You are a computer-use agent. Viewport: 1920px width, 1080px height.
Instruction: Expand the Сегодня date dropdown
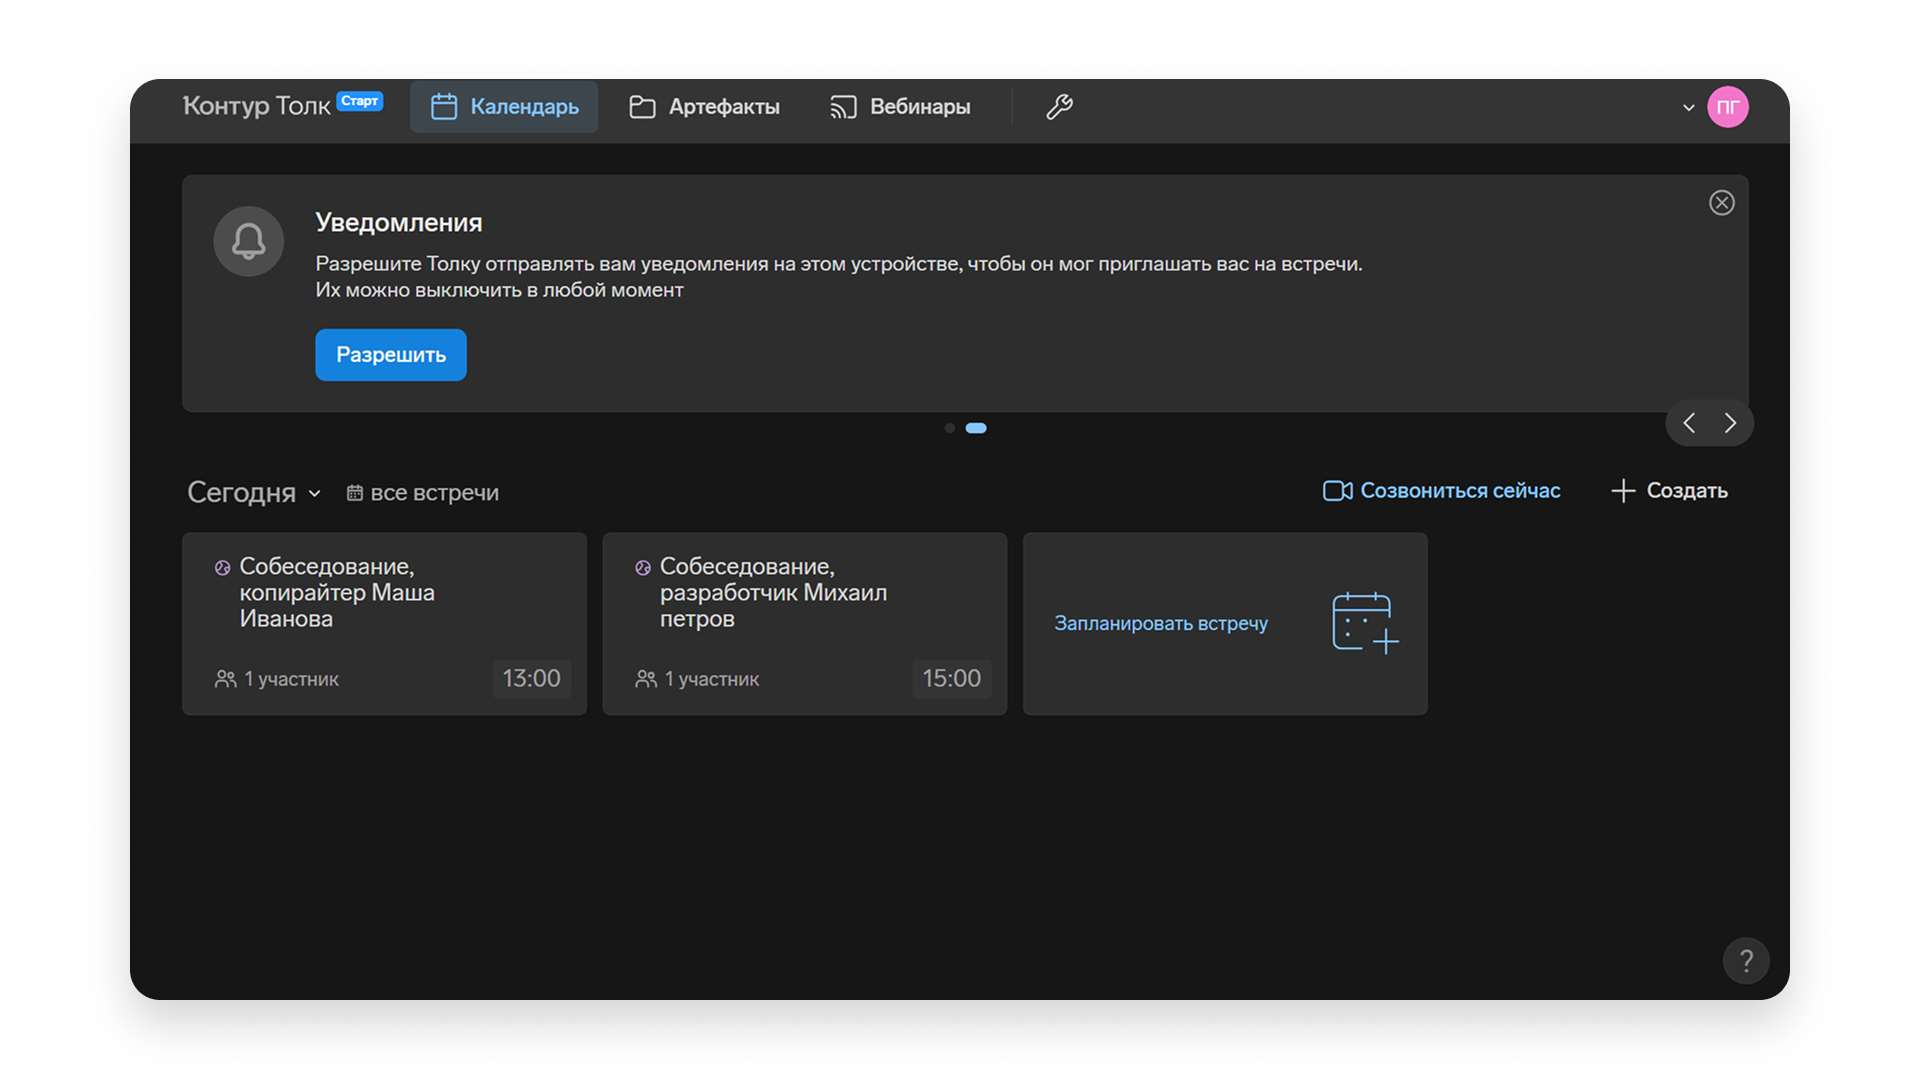pyautogui.click(x=254, y=492)
